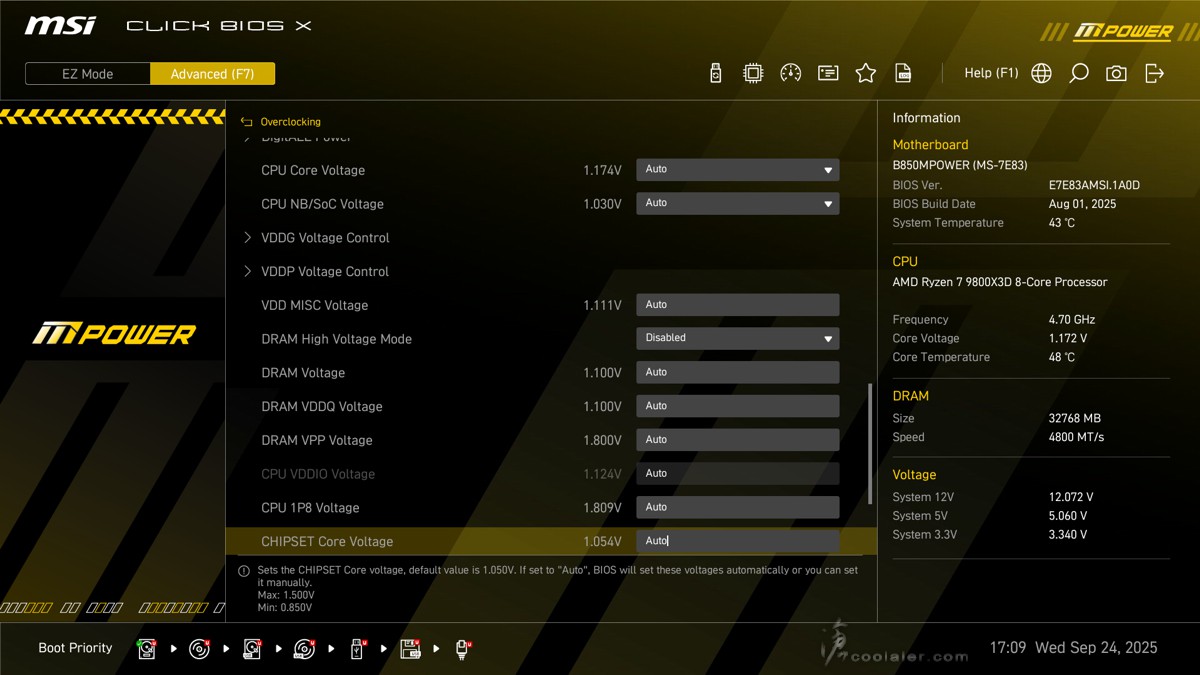
Task: Switch to EZ Mode
Action: [x=88, y=74]
